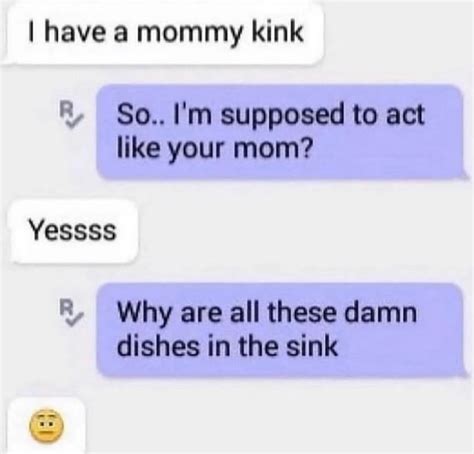474x454 pixels.
Task: Tap the "Yessss" message bubble
Action: click(74, 231)
